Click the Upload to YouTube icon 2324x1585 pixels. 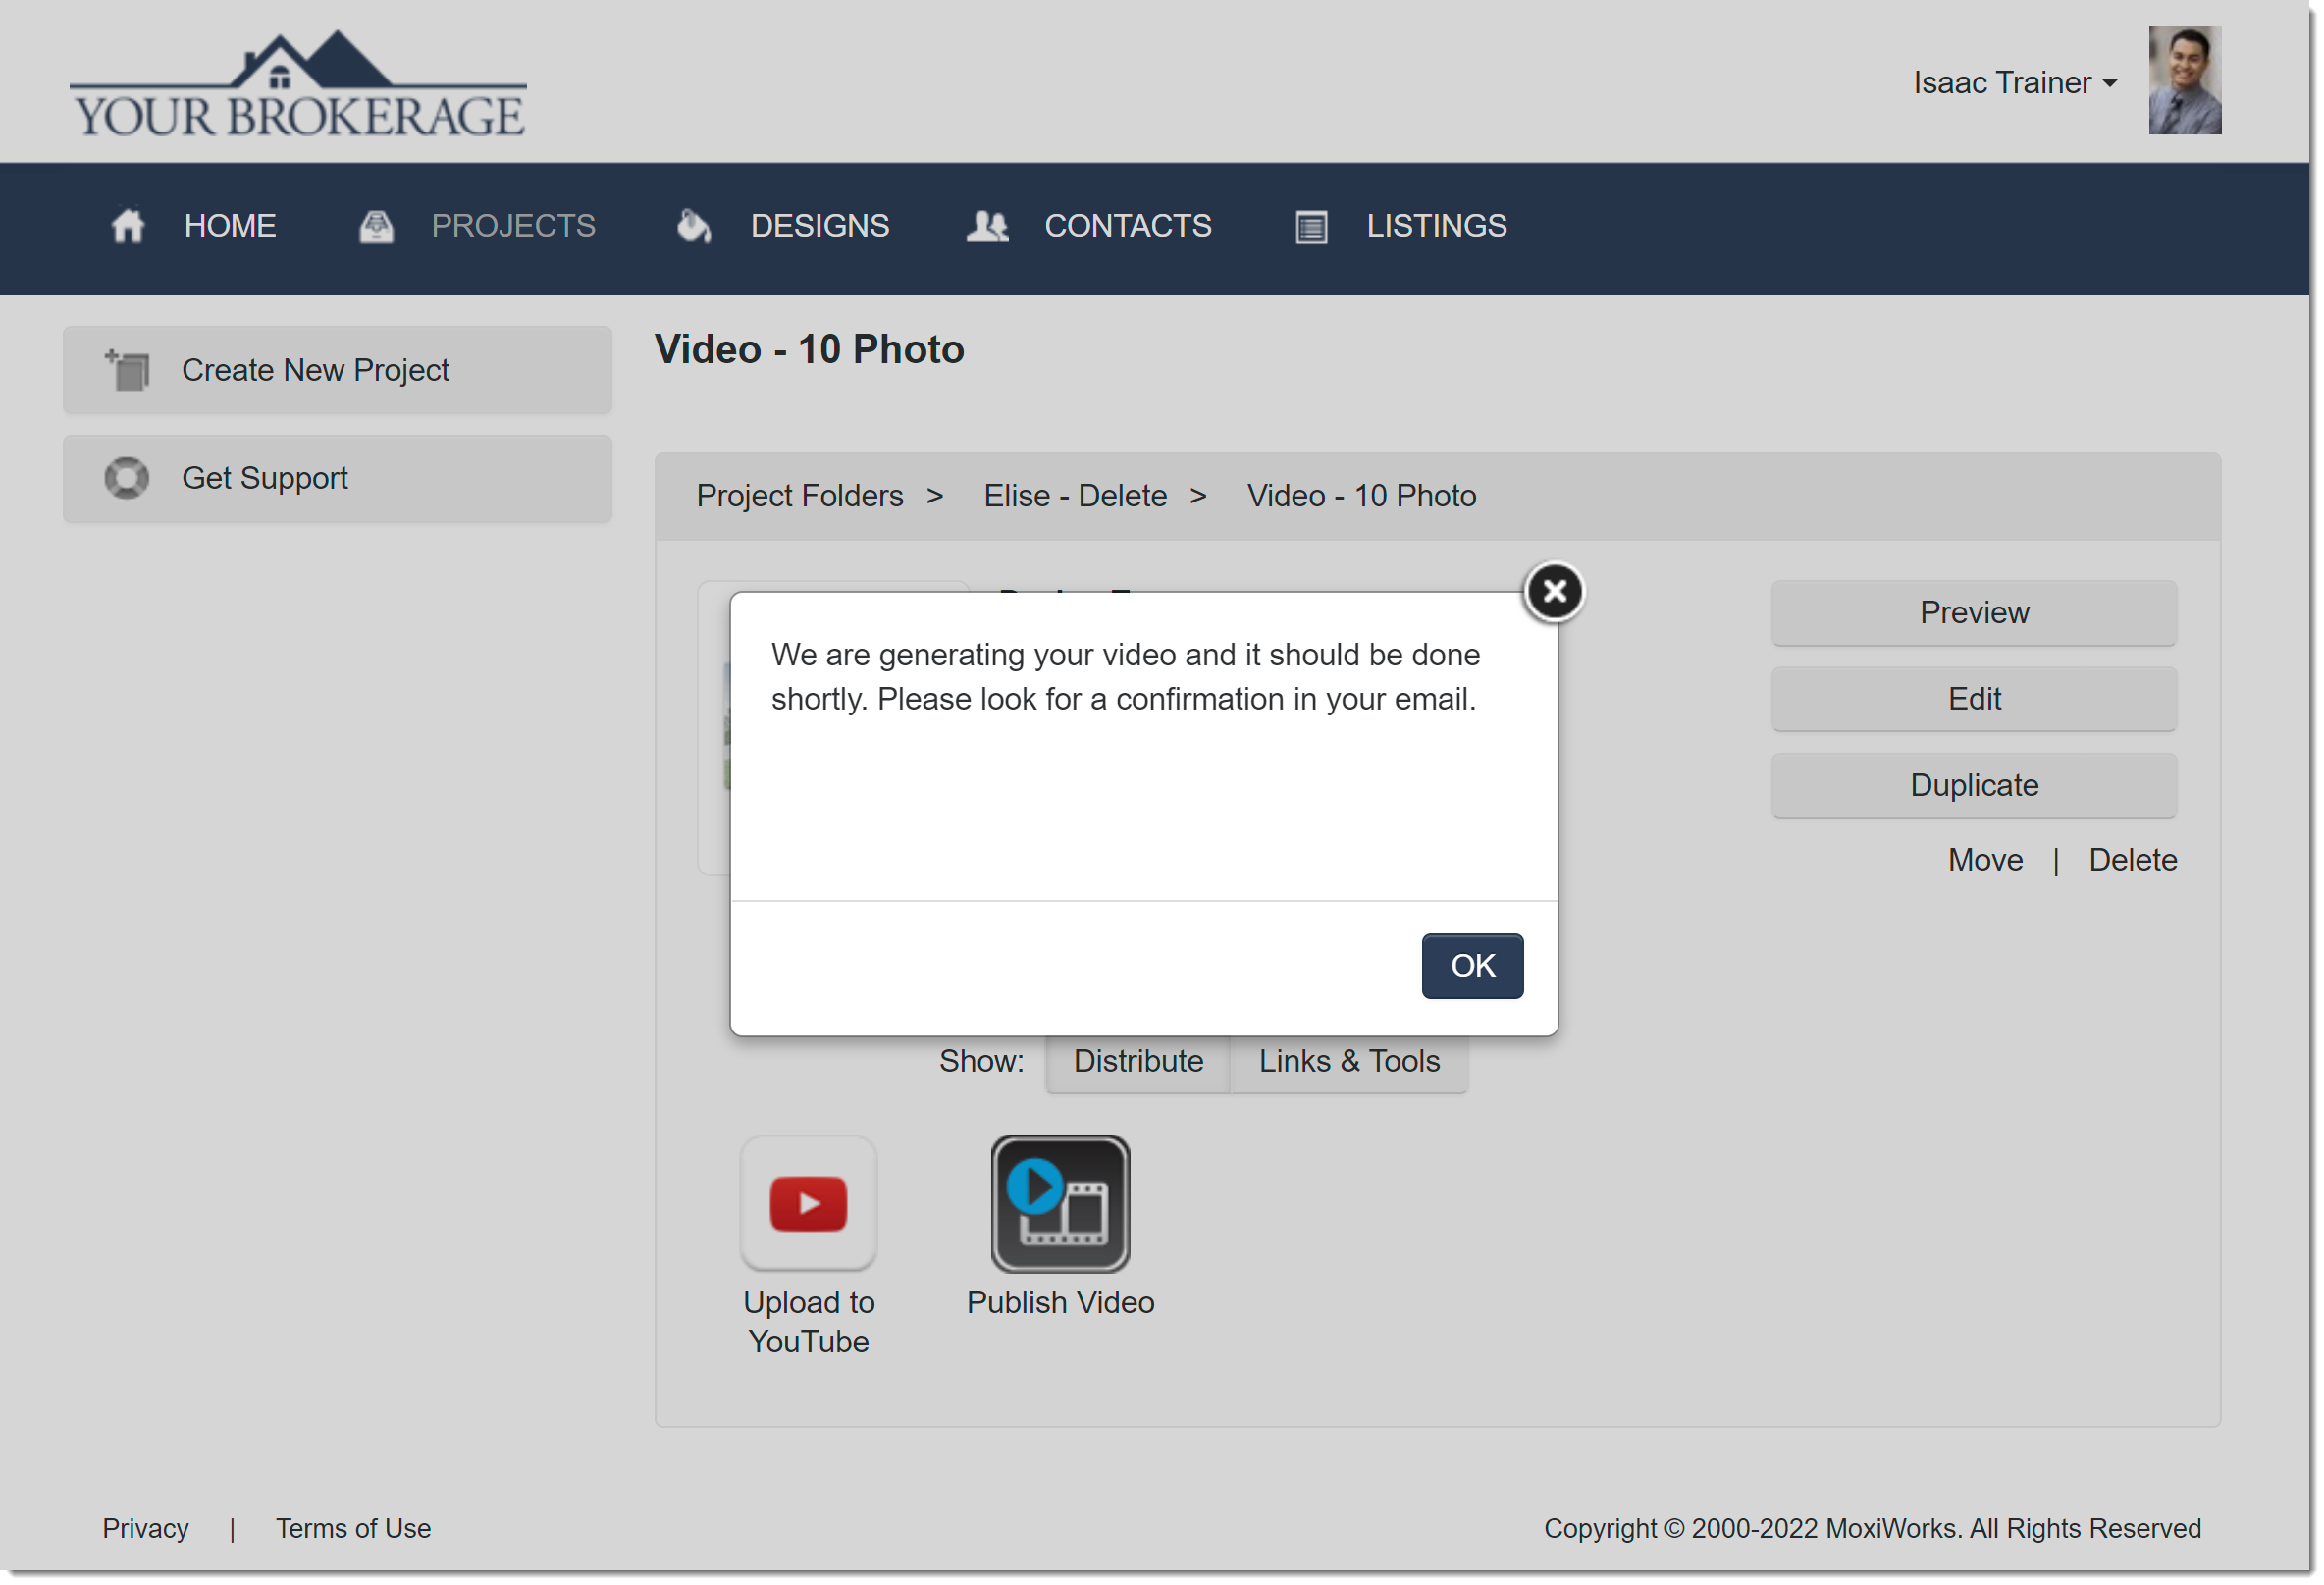pos(808,1203)
